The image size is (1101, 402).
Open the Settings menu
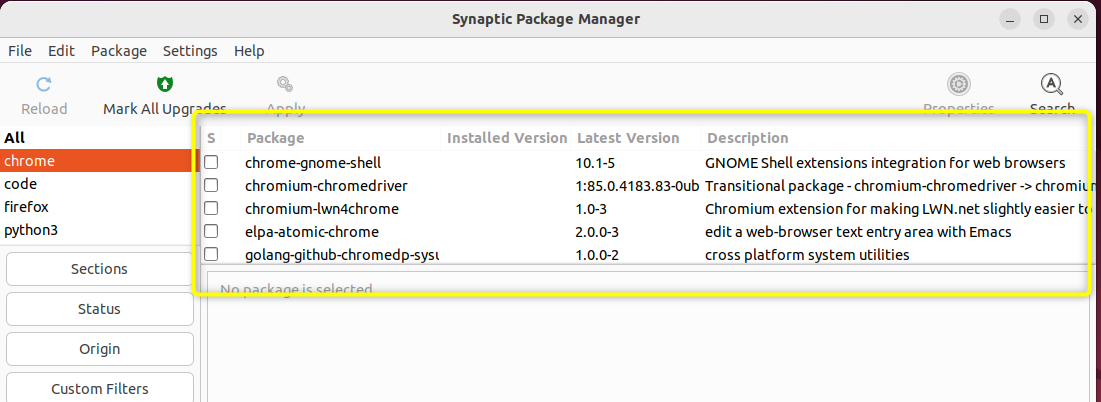[x=190, y=51]
